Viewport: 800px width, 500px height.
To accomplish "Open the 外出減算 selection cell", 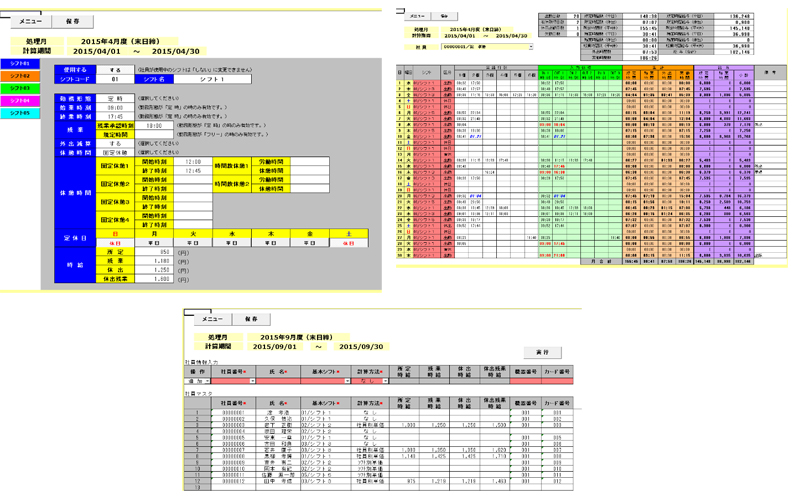I will (x=115, y=144).
